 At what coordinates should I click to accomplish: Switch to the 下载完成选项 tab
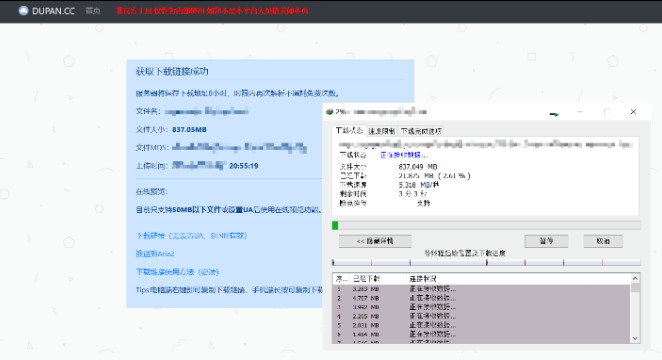(421, 131)
